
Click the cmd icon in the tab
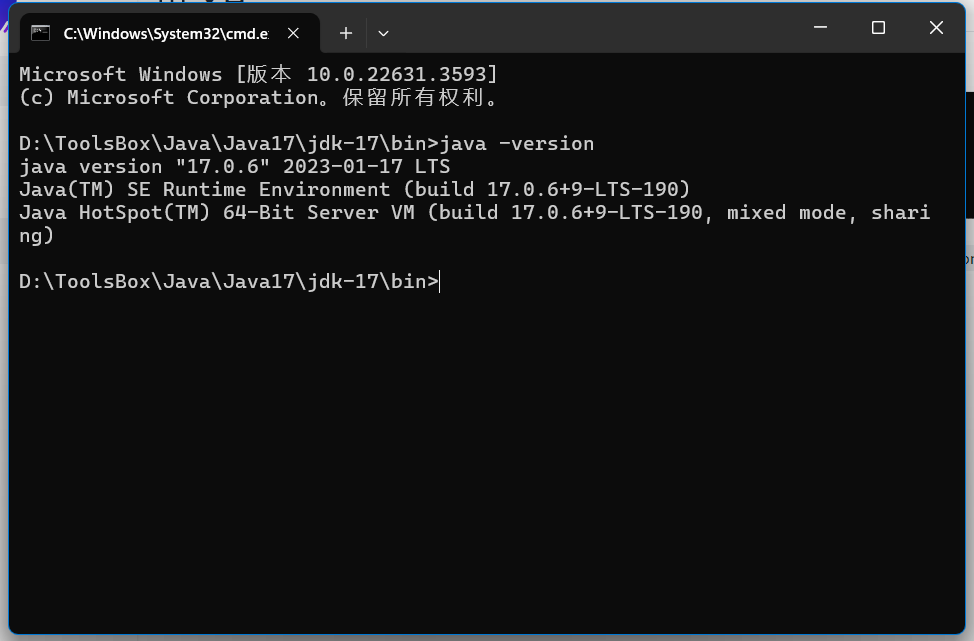[41, 33]
